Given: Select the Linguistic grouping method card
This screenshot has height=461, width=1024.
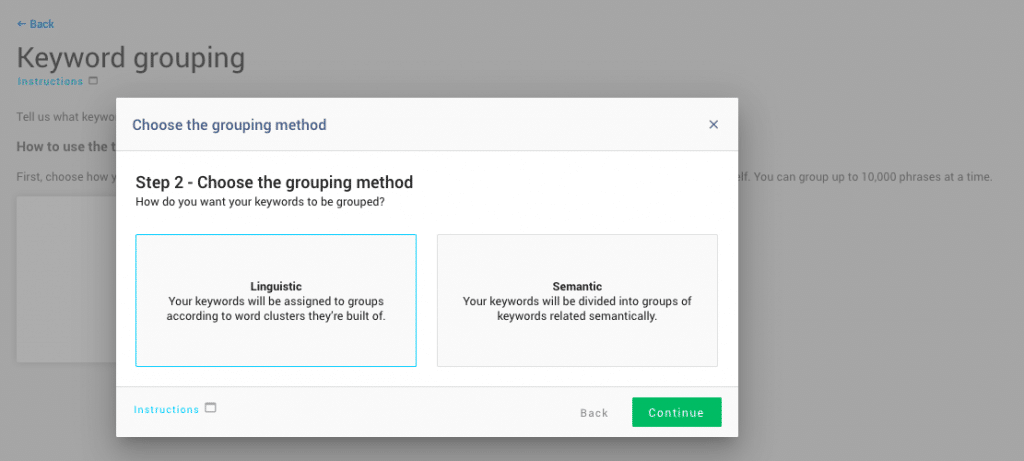Looking at the screenshot, I should tap(276, 300).
